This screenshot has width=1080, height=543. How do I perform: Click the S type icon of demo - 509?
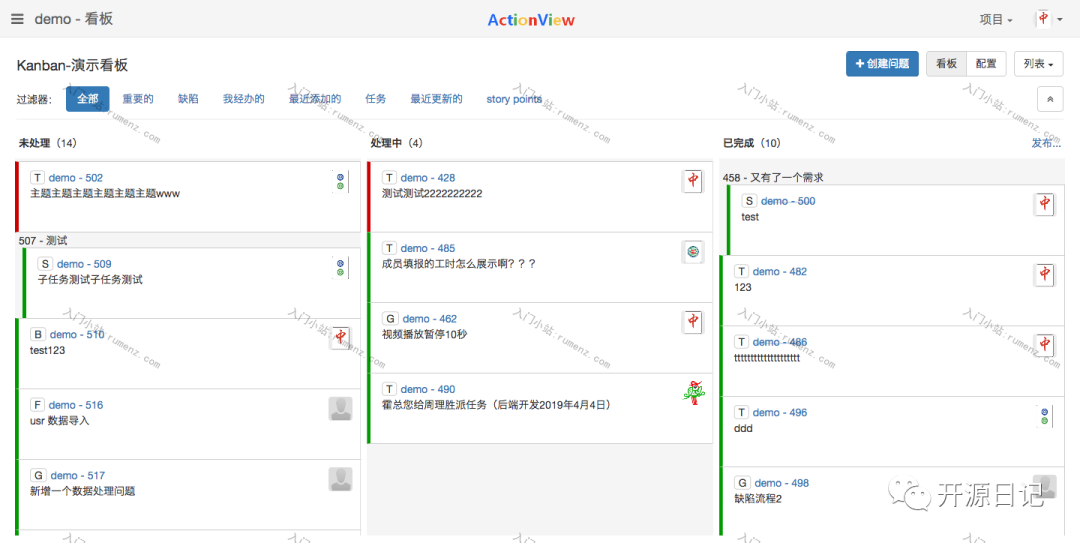click(x=45, y=264)
